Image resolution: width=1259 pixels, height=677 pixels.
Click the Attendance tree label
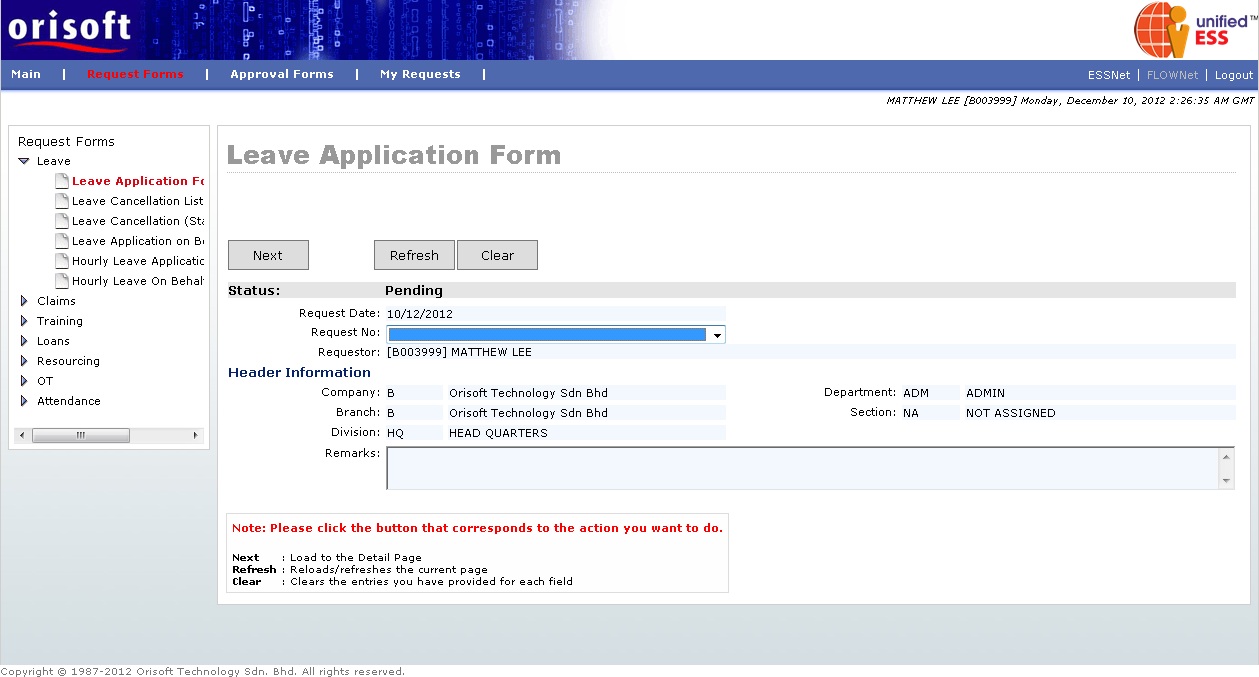click(x=69, y=401)
